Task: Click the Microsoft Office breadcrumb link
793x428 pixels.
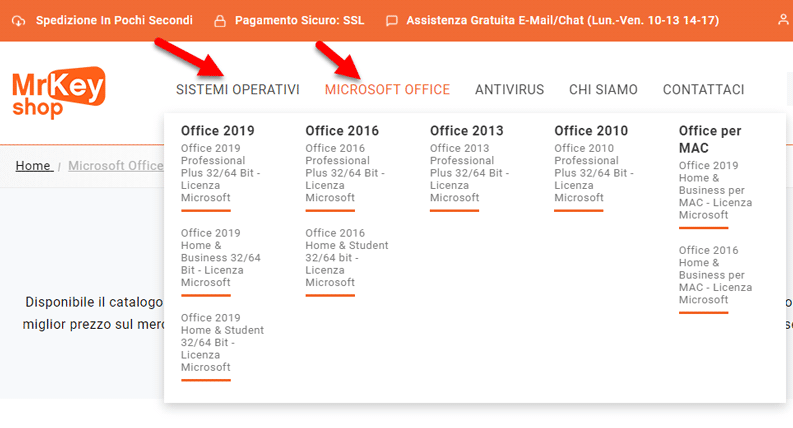Action: pyautogui.click(x=116, y=165)
